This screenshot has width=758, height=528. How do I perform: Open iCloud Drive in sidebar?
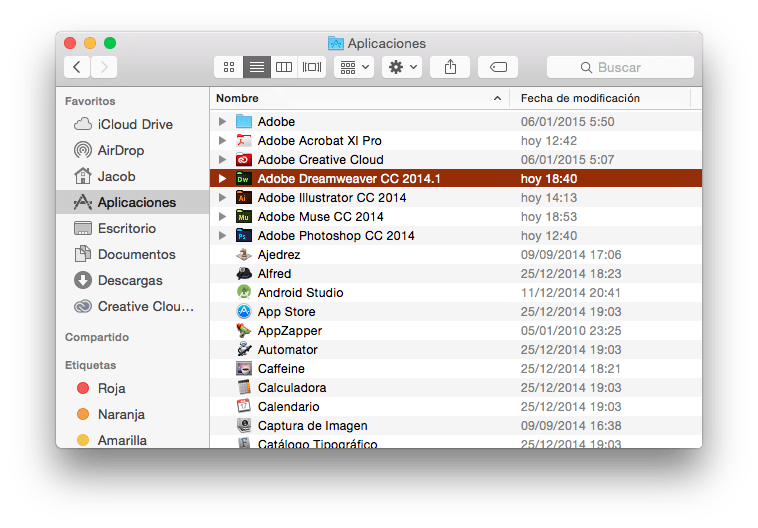pos(133,124)
